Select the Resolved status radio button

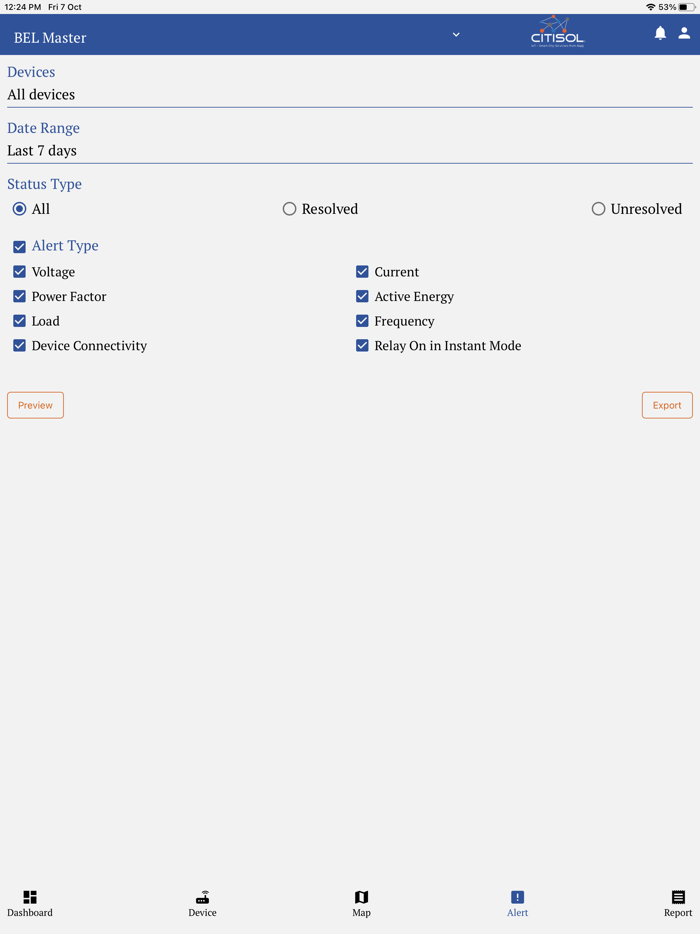290,209
